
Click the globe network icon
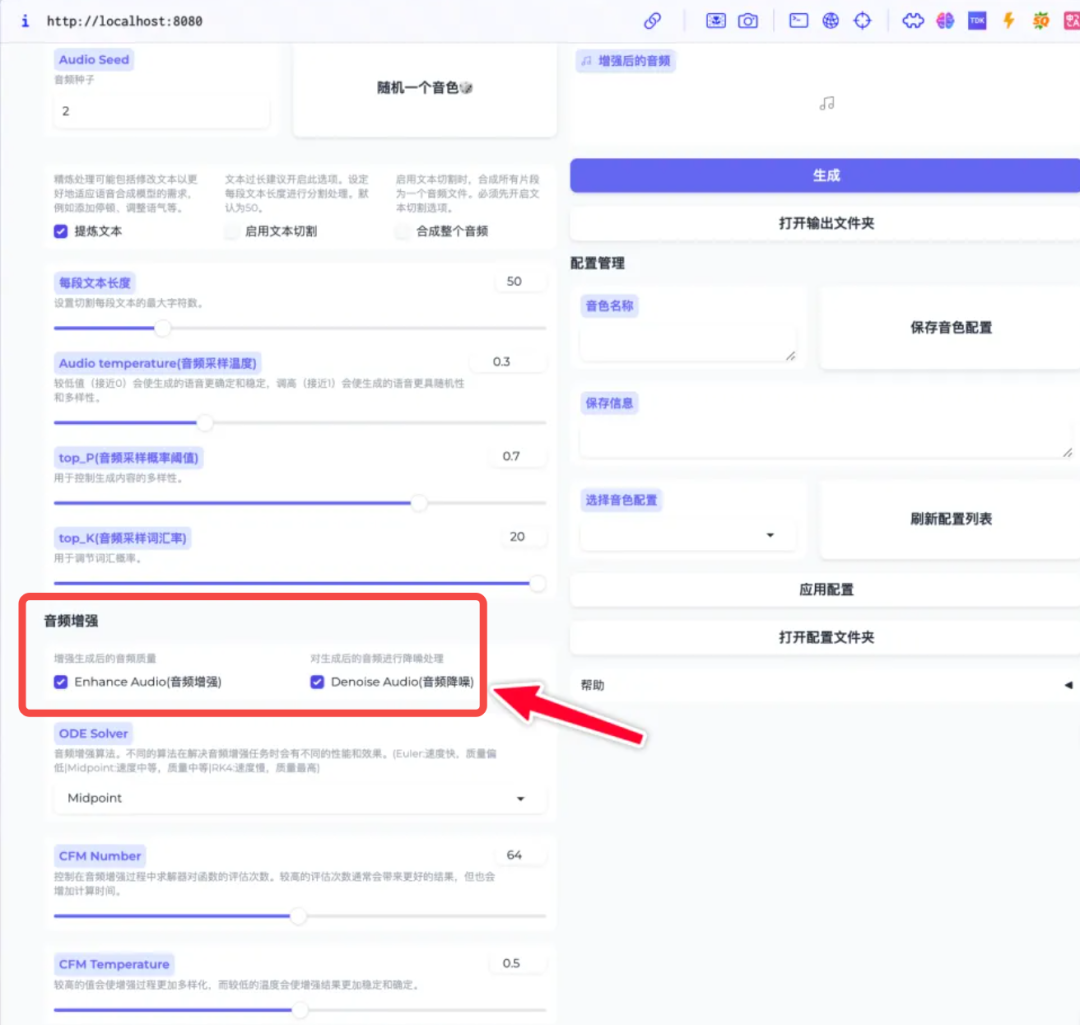point(831,21)
